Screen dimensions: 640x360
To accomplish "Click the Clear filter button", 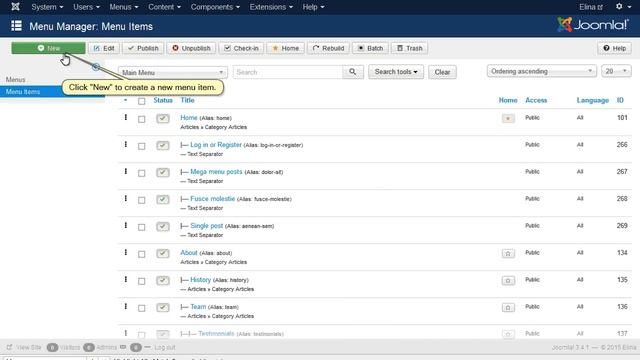I will click(x=442, y=72).
